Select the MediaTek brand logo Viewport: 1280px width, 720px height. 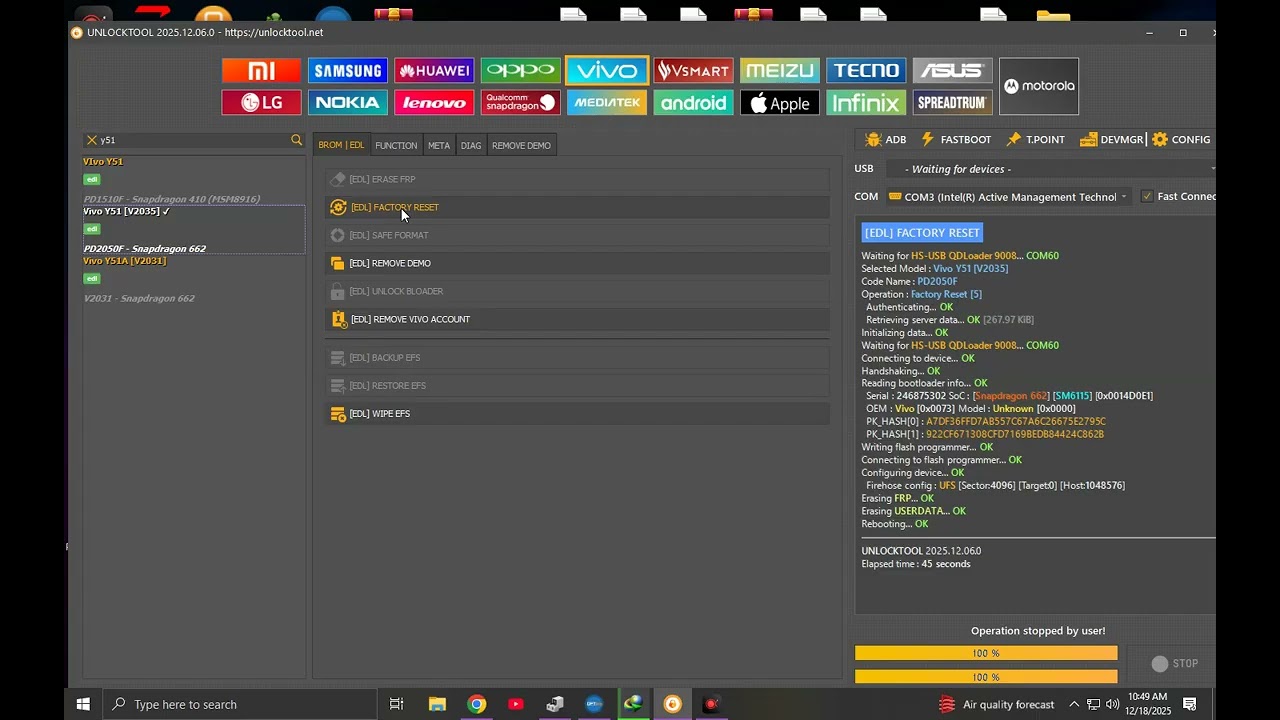(607, 103)
